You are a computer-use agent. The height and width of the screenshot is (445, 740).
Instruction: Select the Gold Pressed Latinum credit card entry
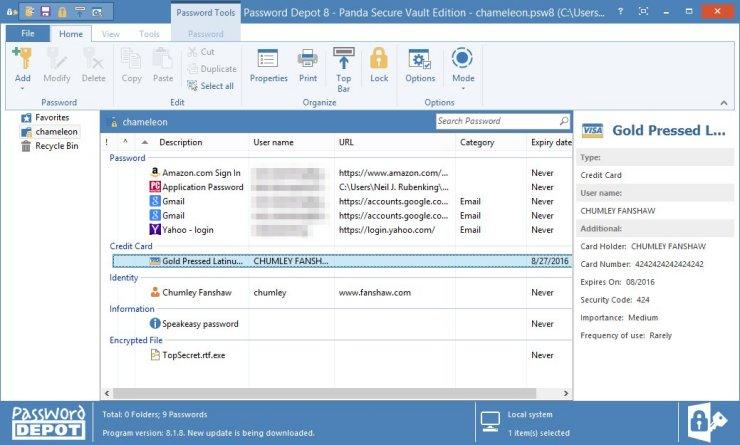click(x=342, y=261)
